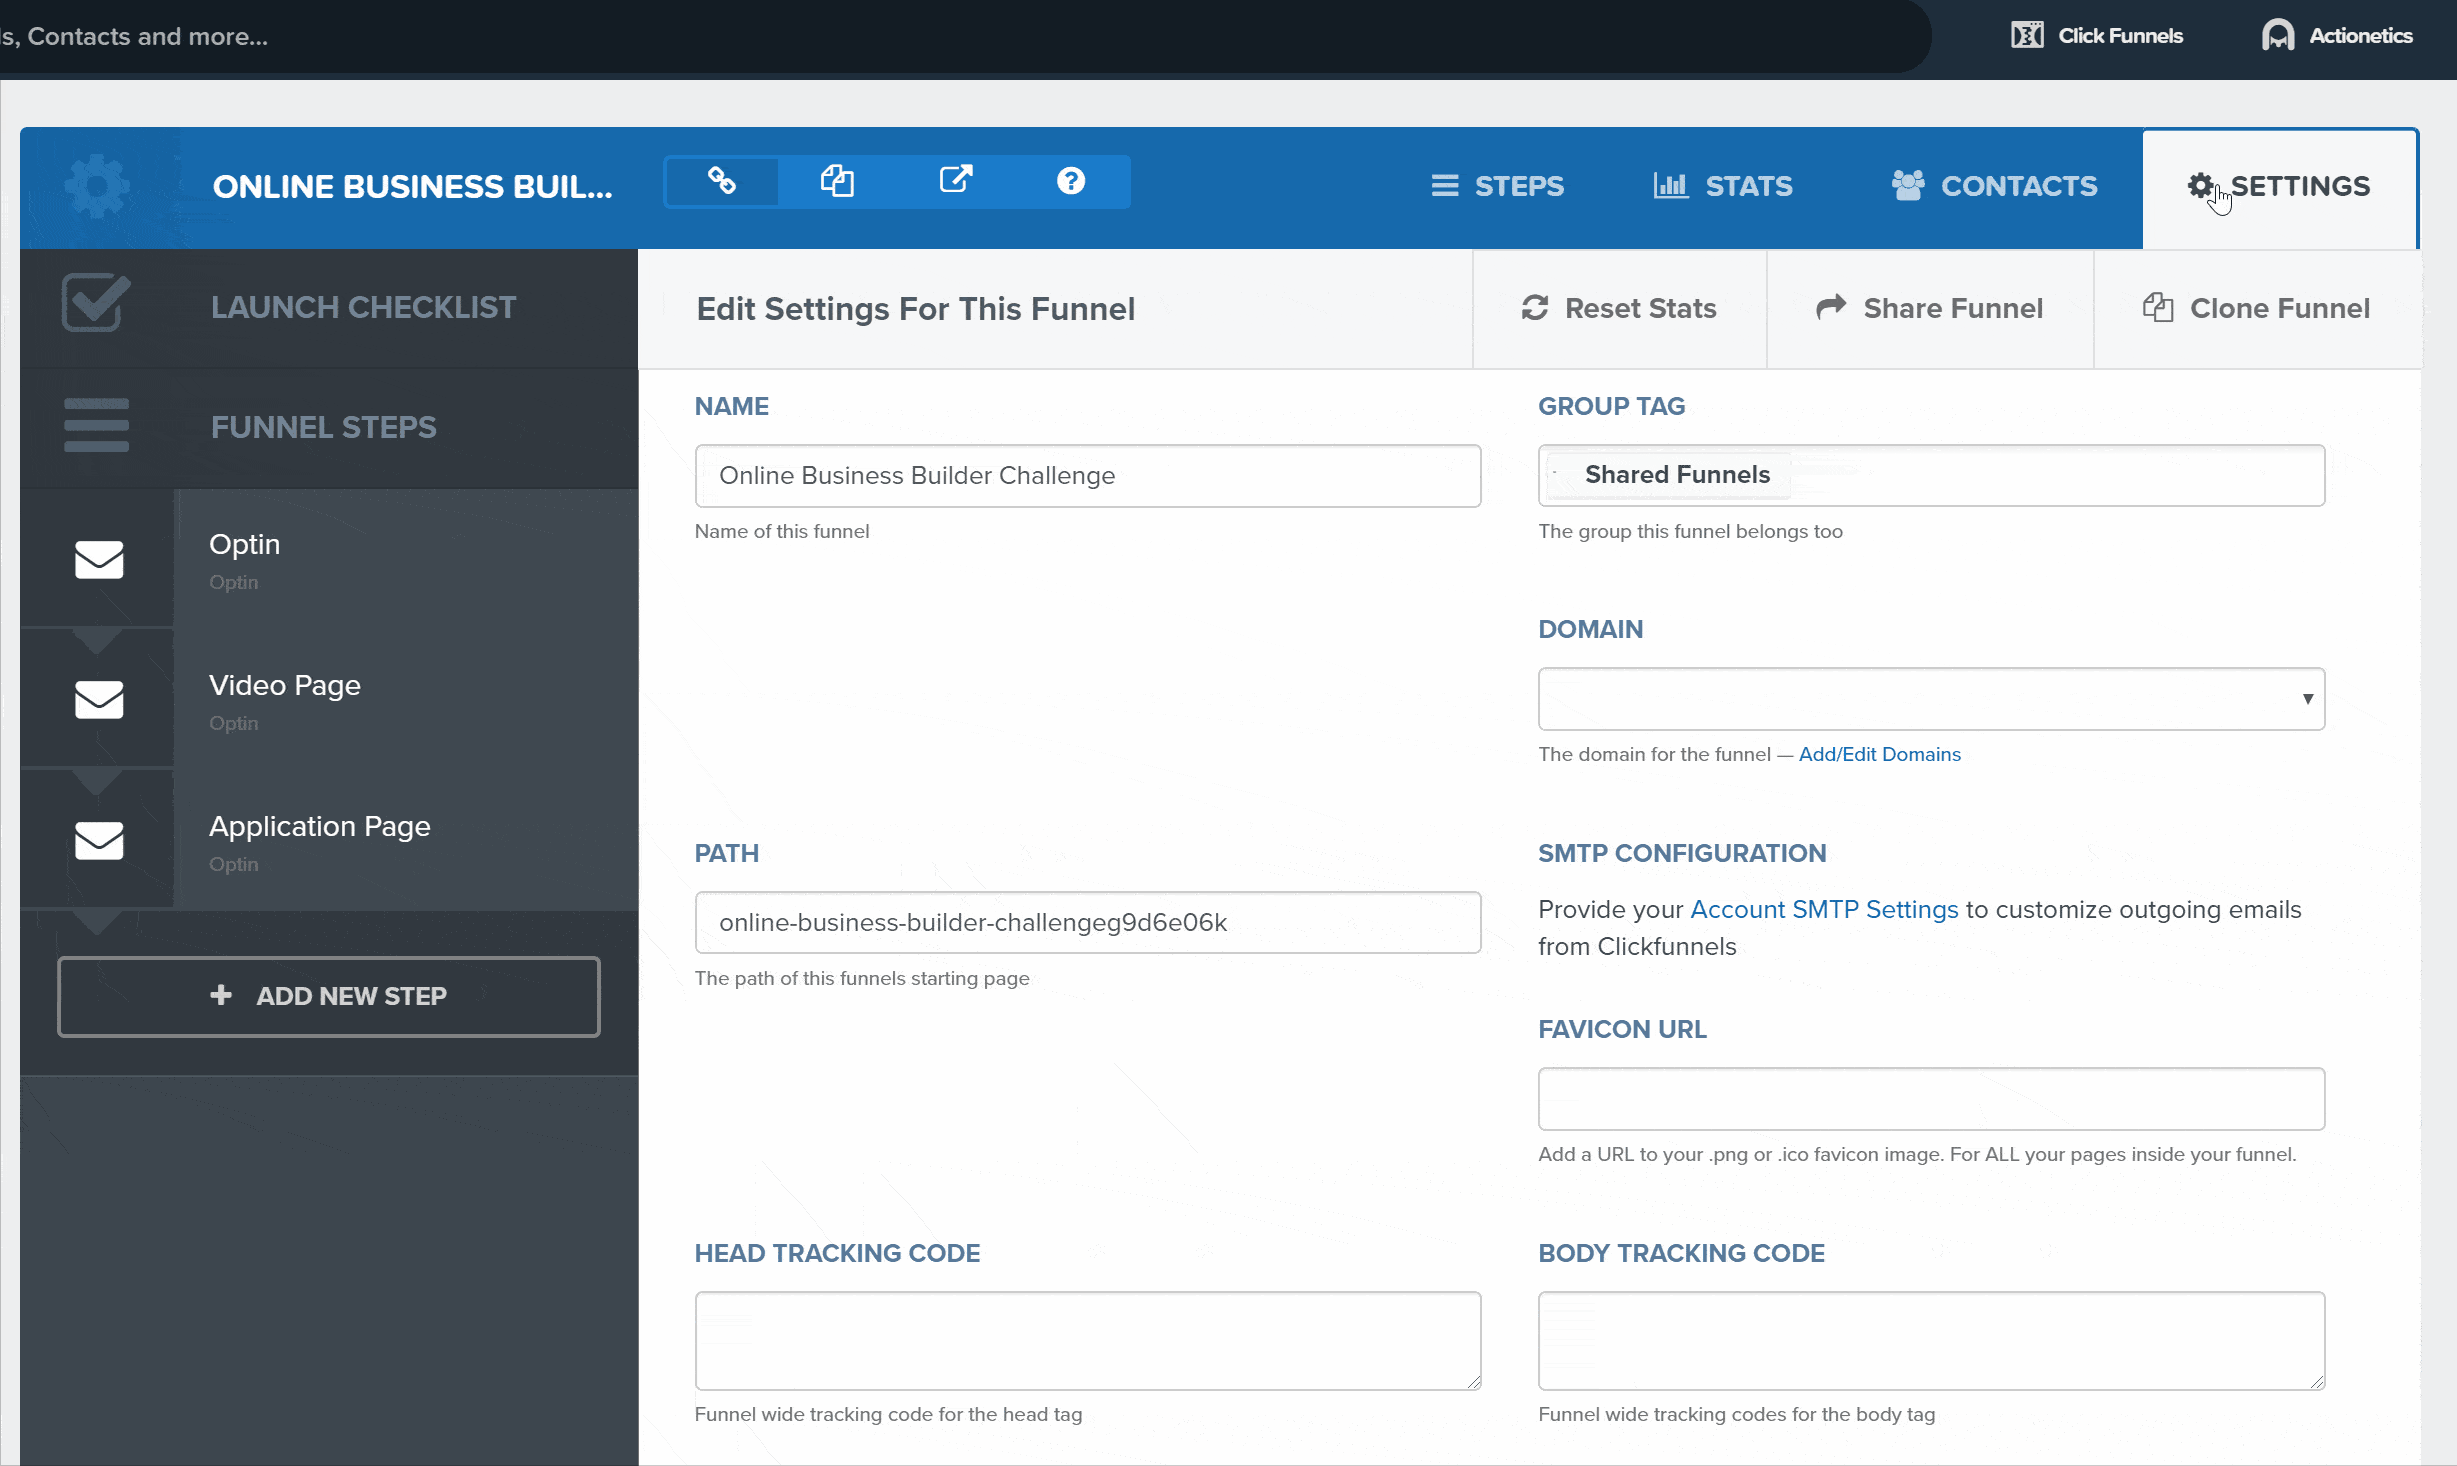Click the Optin step envelope icon
This screenshot has width=2457, height=1466.
point(99,559)
